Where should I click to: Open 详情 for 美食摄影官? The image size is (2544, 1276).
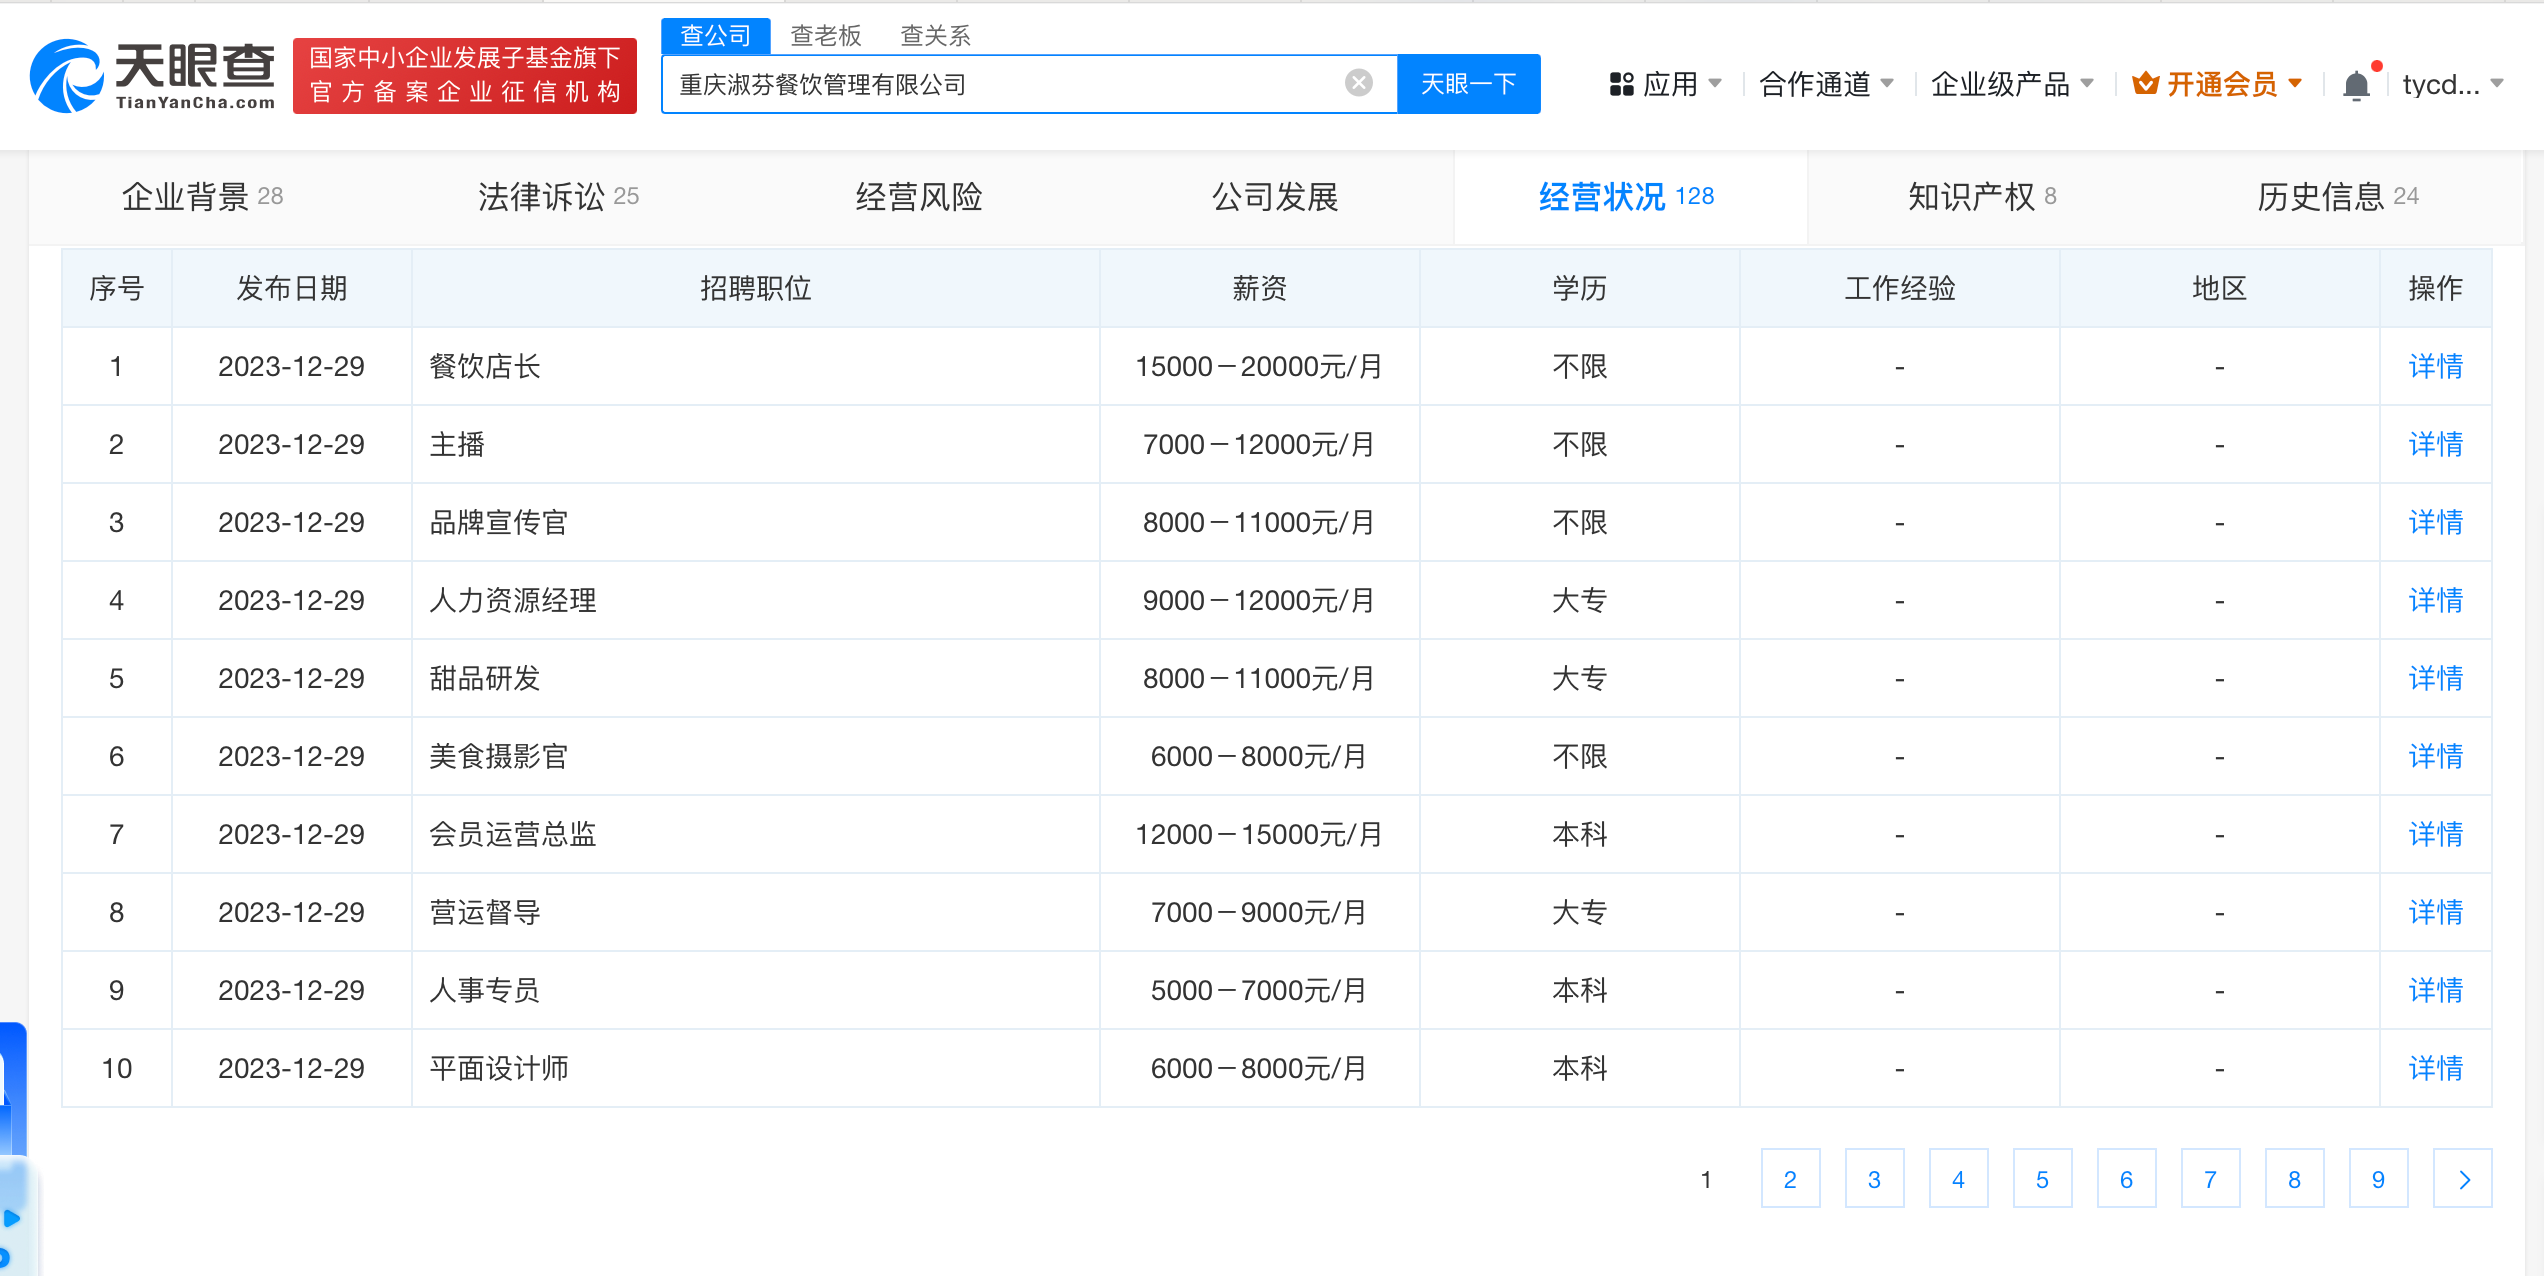pos(2436,757)
